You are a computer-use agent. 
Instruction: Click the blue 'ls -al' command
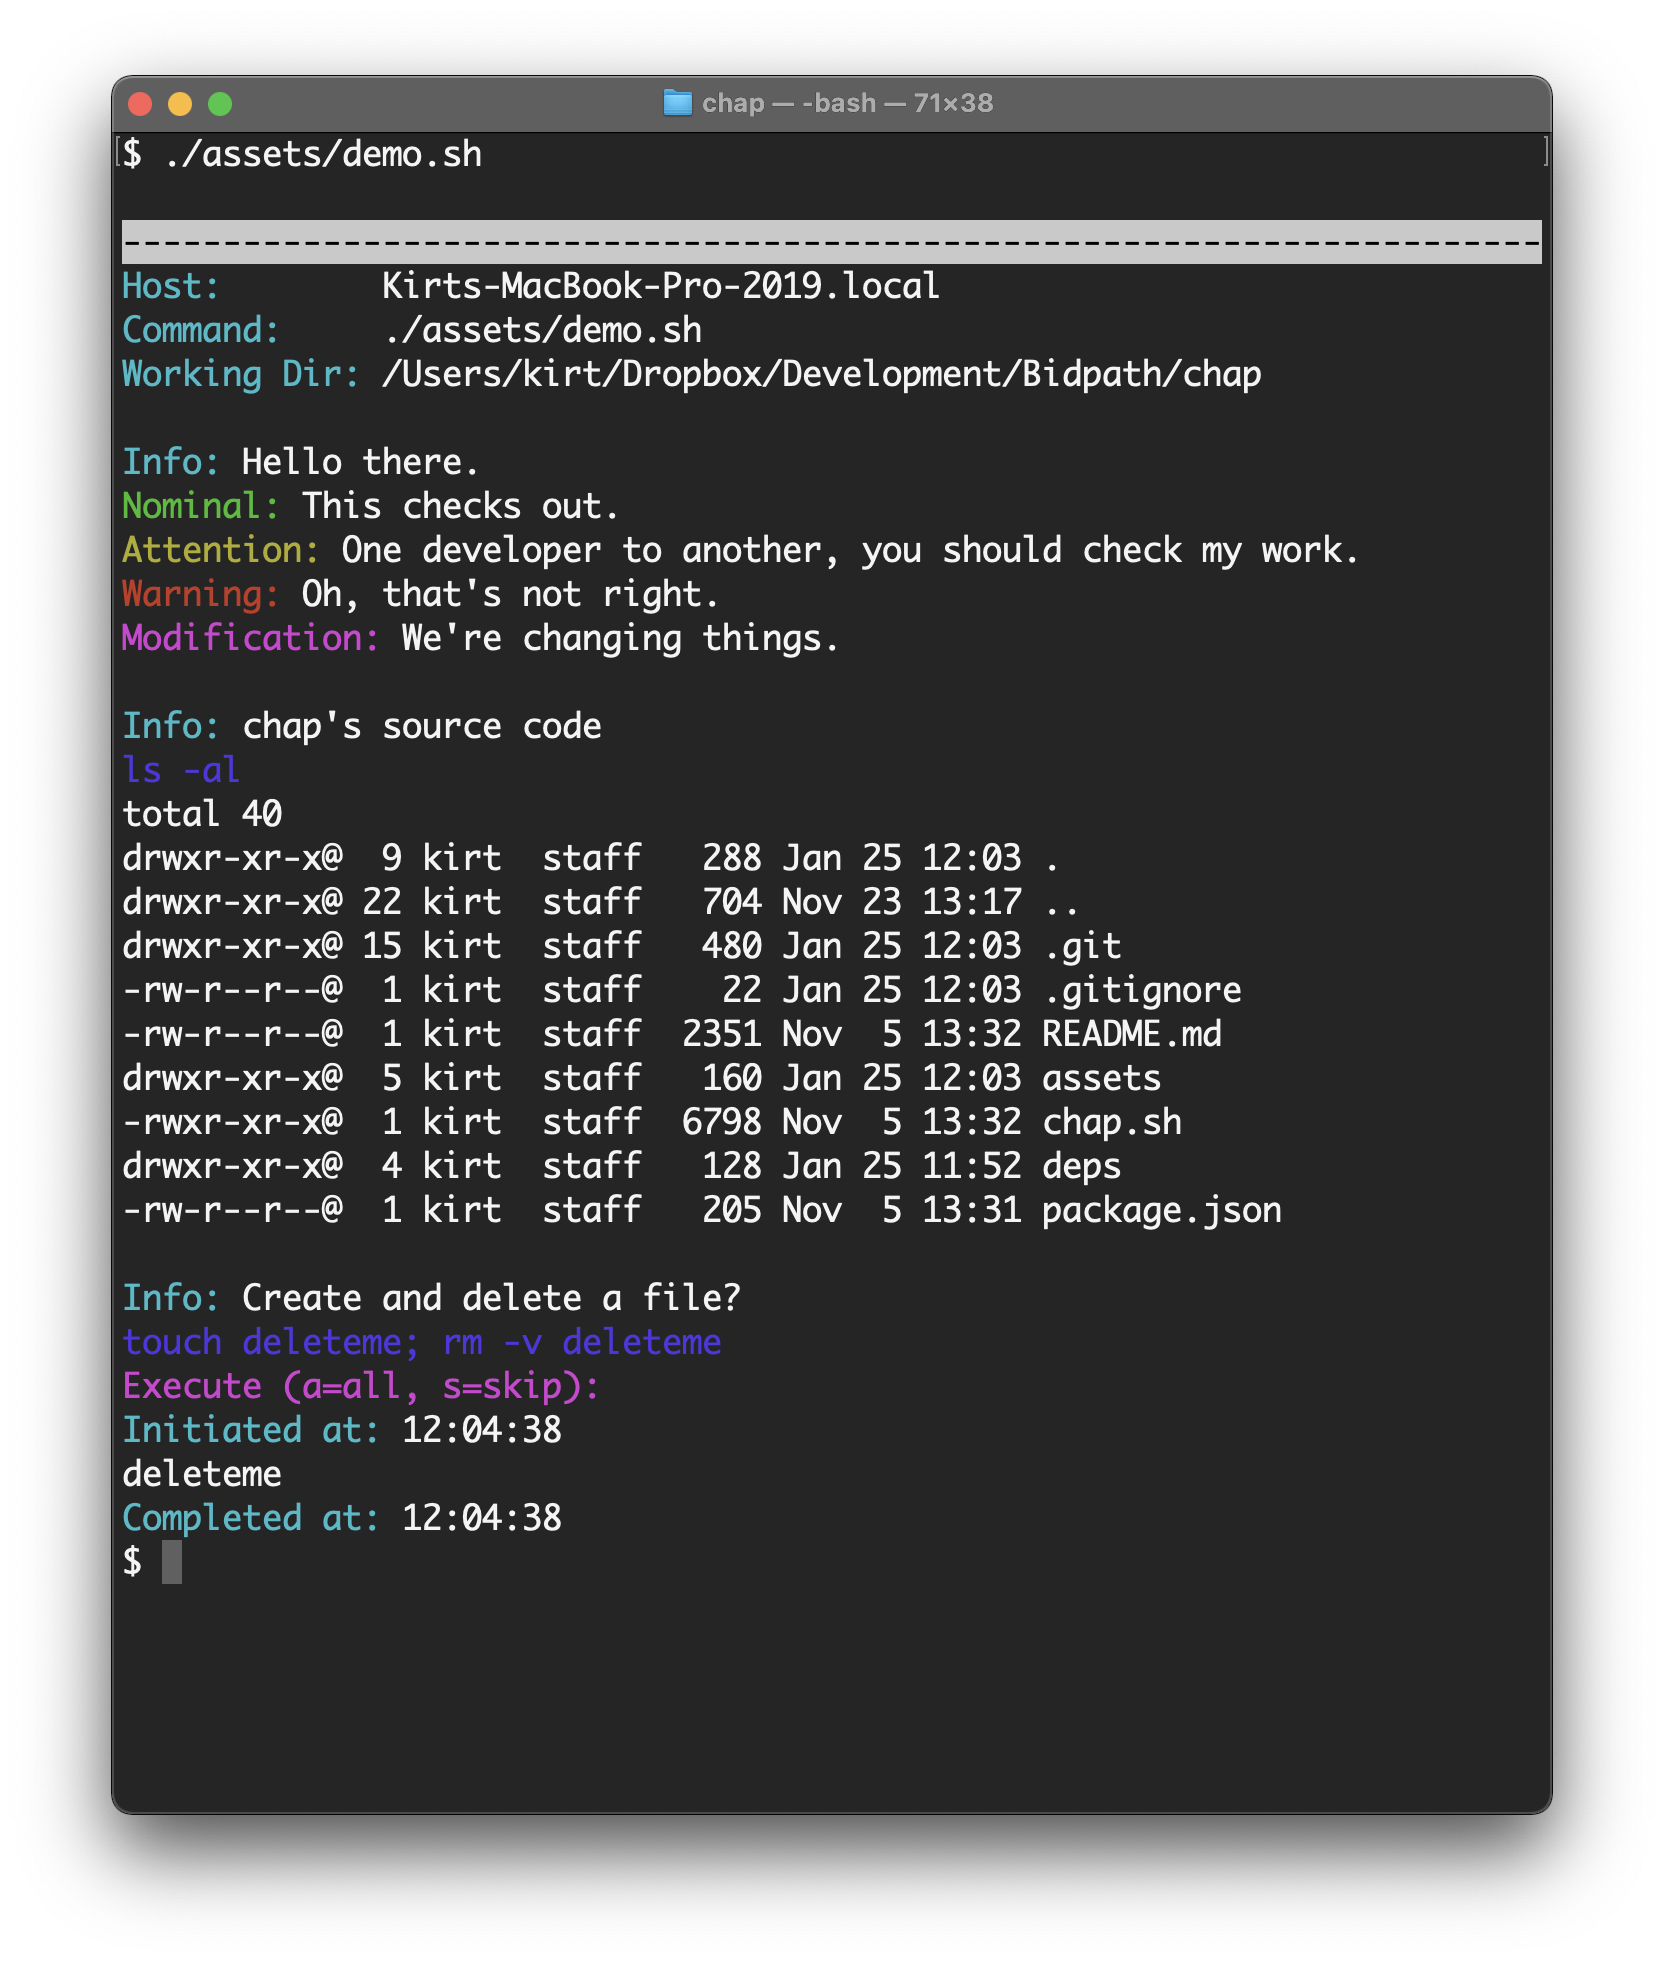181,770
